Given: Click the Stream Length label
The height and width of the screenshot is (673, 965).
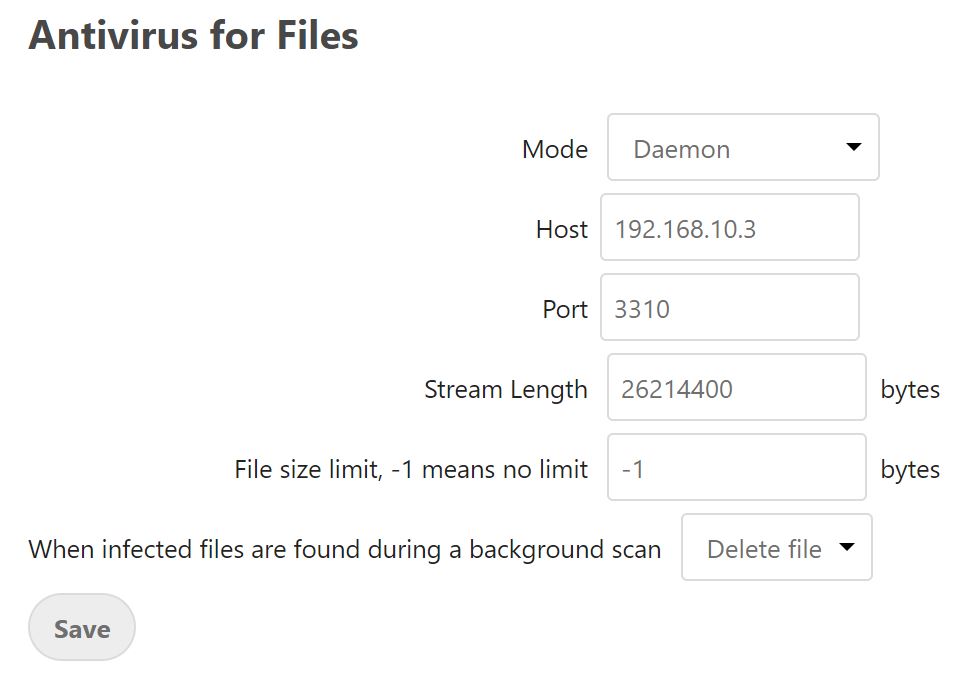Looking at the screenshot, I should [505, 389].
